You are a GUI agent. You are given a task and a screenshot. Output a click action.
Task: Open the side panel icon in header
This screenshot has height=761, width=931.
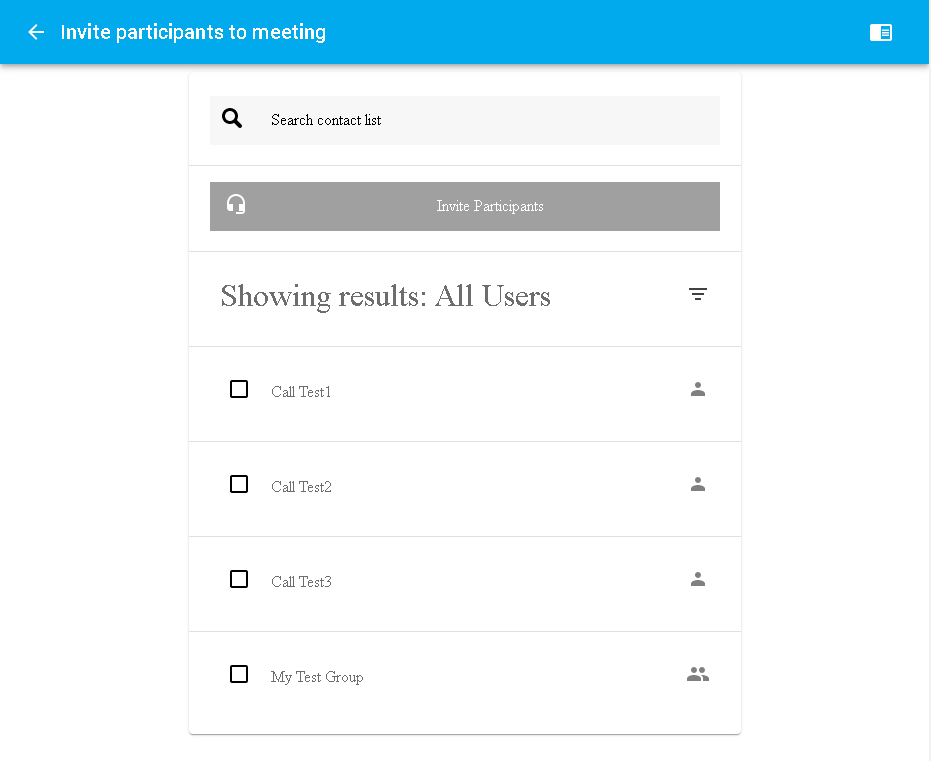[x=881, y=32]
